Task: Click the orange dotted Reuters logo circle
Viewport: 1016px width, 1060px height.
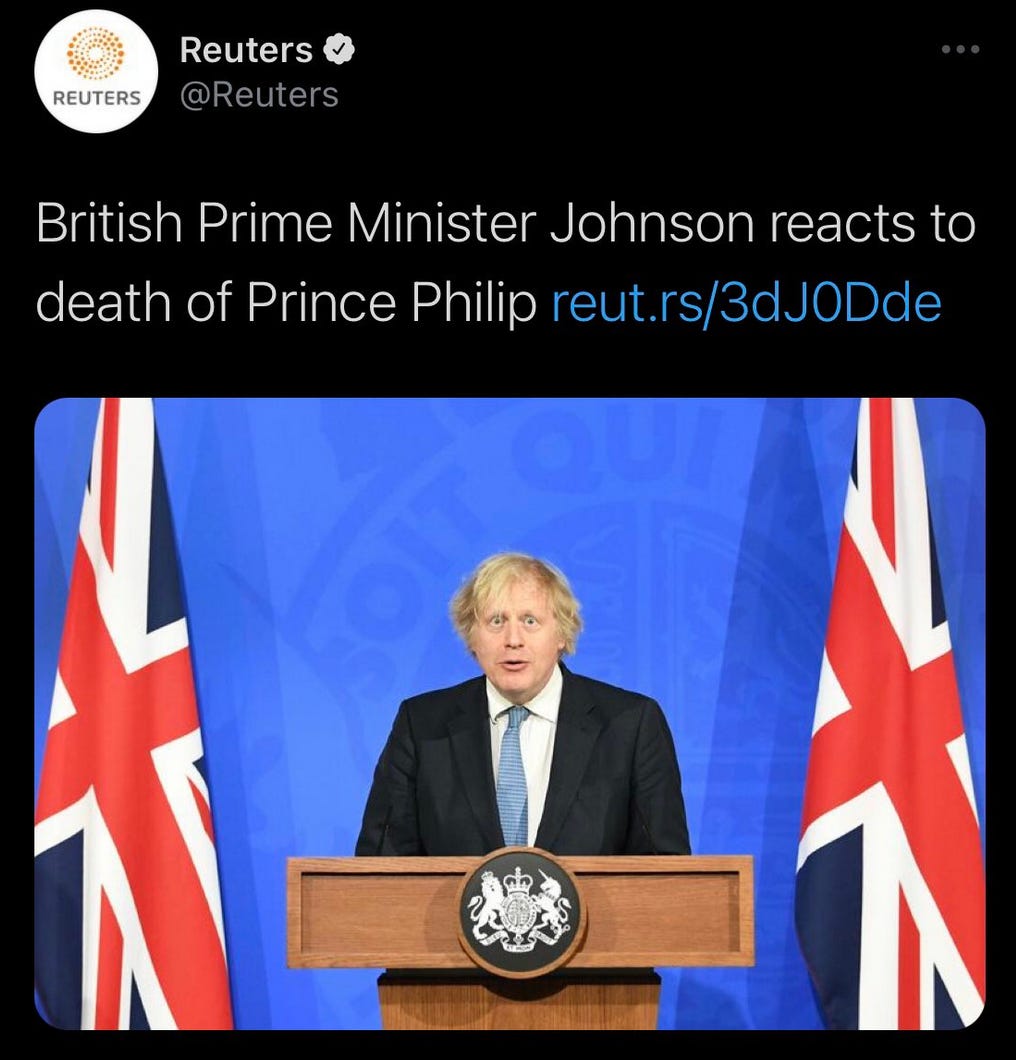Action: tap(96, 53)
